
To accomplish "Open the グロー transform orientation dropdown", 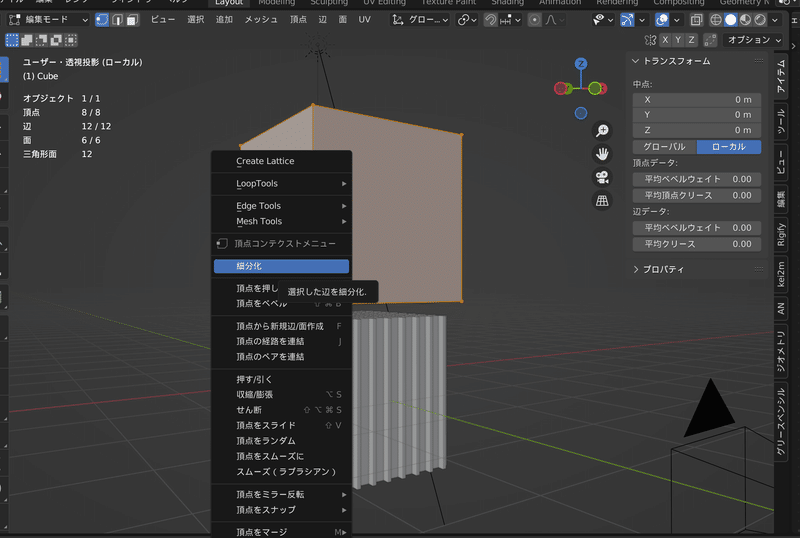I will 420,20.
